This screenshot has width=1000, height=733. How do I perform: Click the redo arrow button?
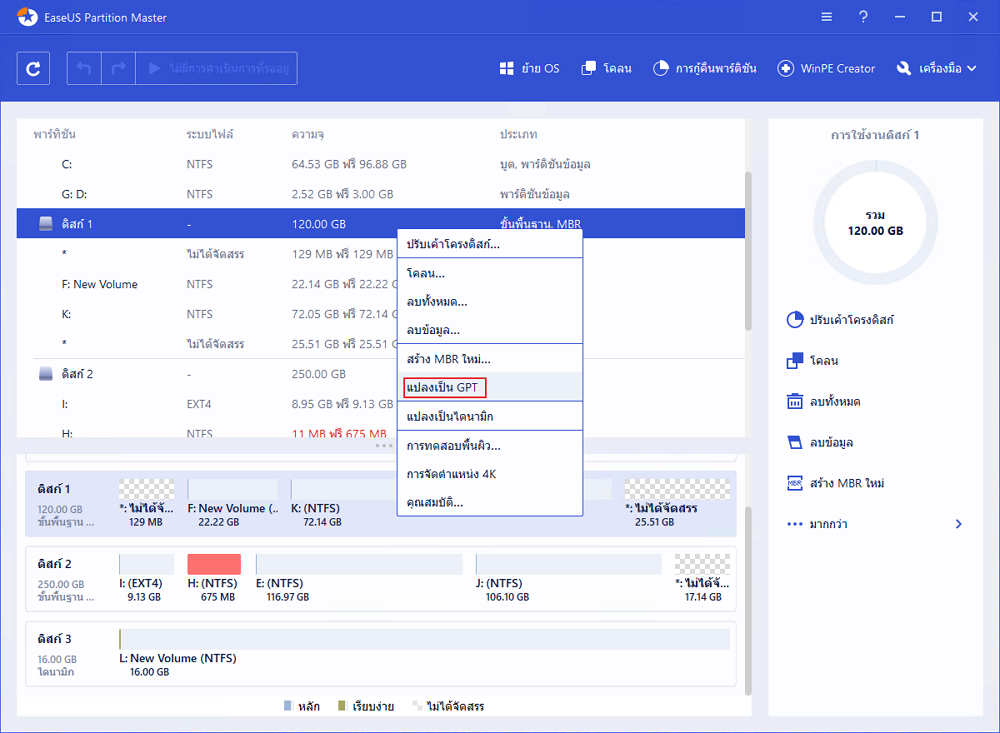coord(119,68)
